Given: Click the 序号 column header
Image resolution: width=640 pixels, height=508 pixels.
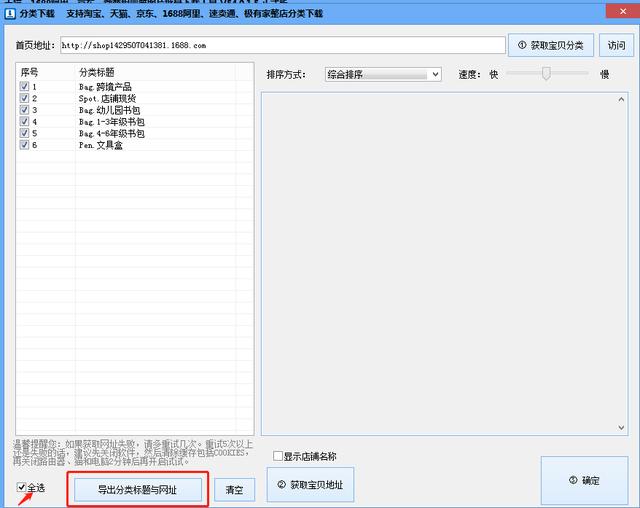Looking at the screenshot, I should (x=29, y=73).
